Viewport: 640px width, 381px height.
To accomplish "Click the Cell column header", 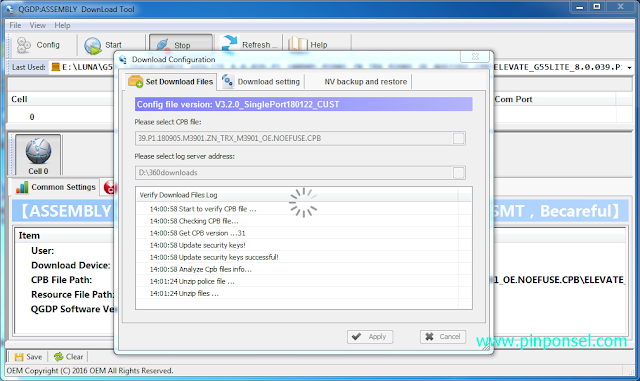I will tap(61, 99).
